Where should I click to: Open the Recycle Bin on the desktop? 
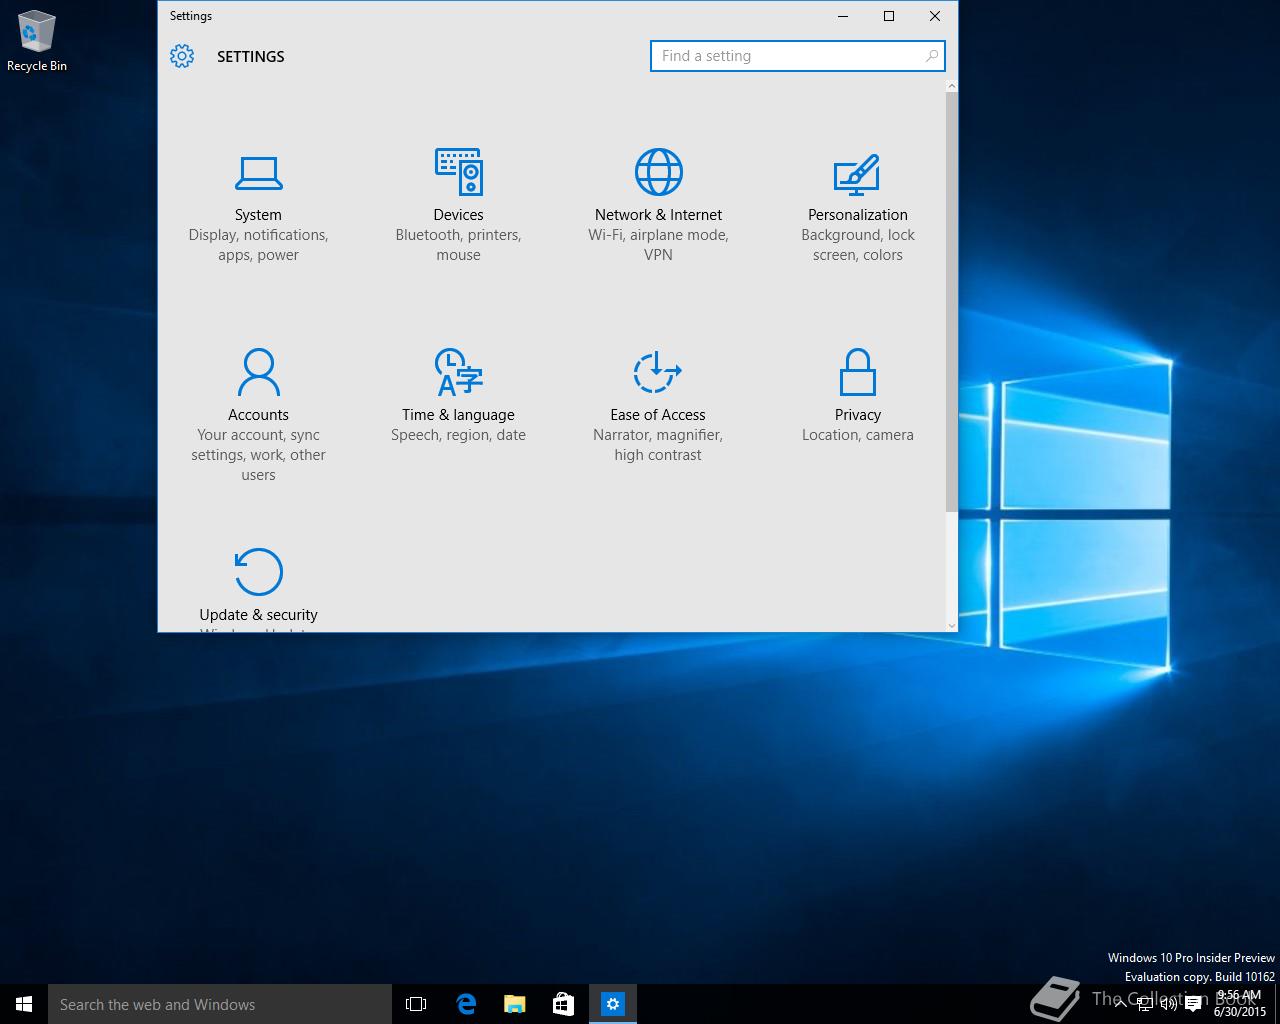click(x=37, y=42)
